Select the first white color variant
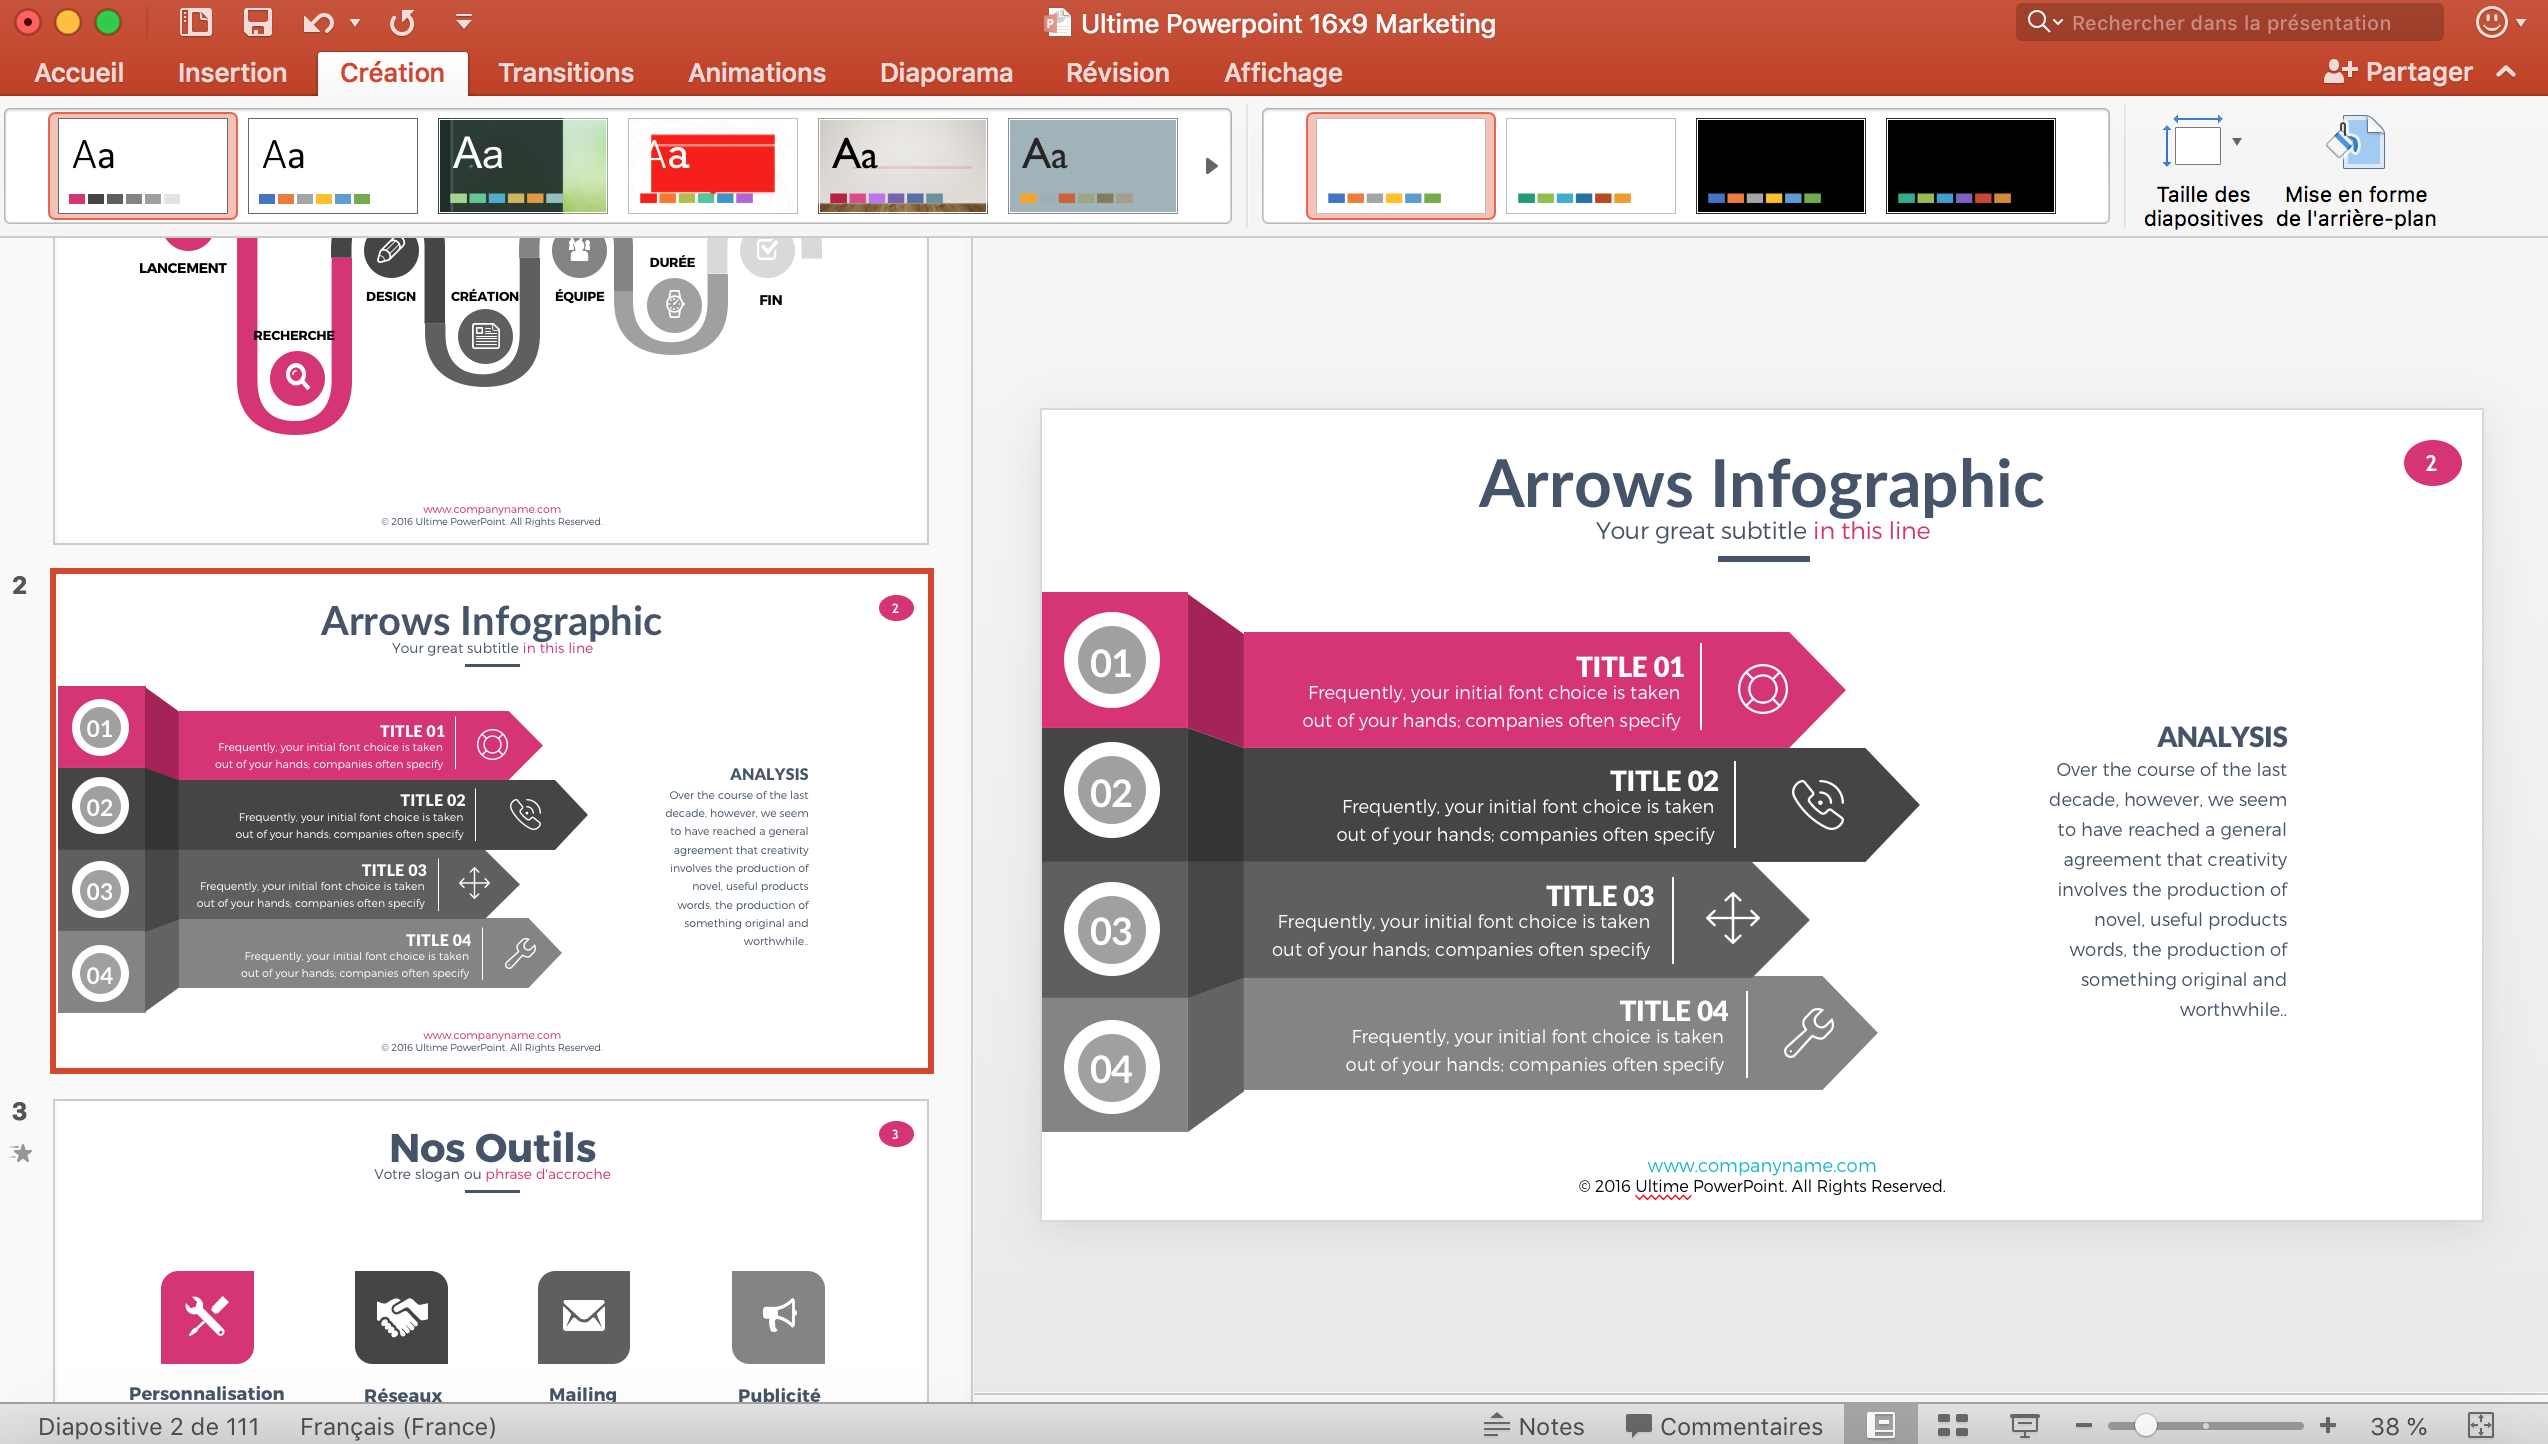Image resolution: width=2548 pixels, height=1444 pixels. (1400, 165)
